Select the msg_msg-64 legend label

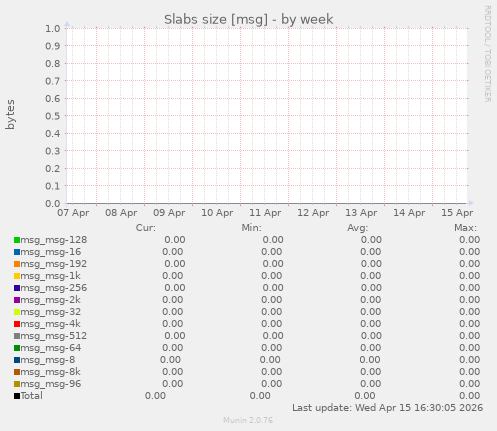51,348
